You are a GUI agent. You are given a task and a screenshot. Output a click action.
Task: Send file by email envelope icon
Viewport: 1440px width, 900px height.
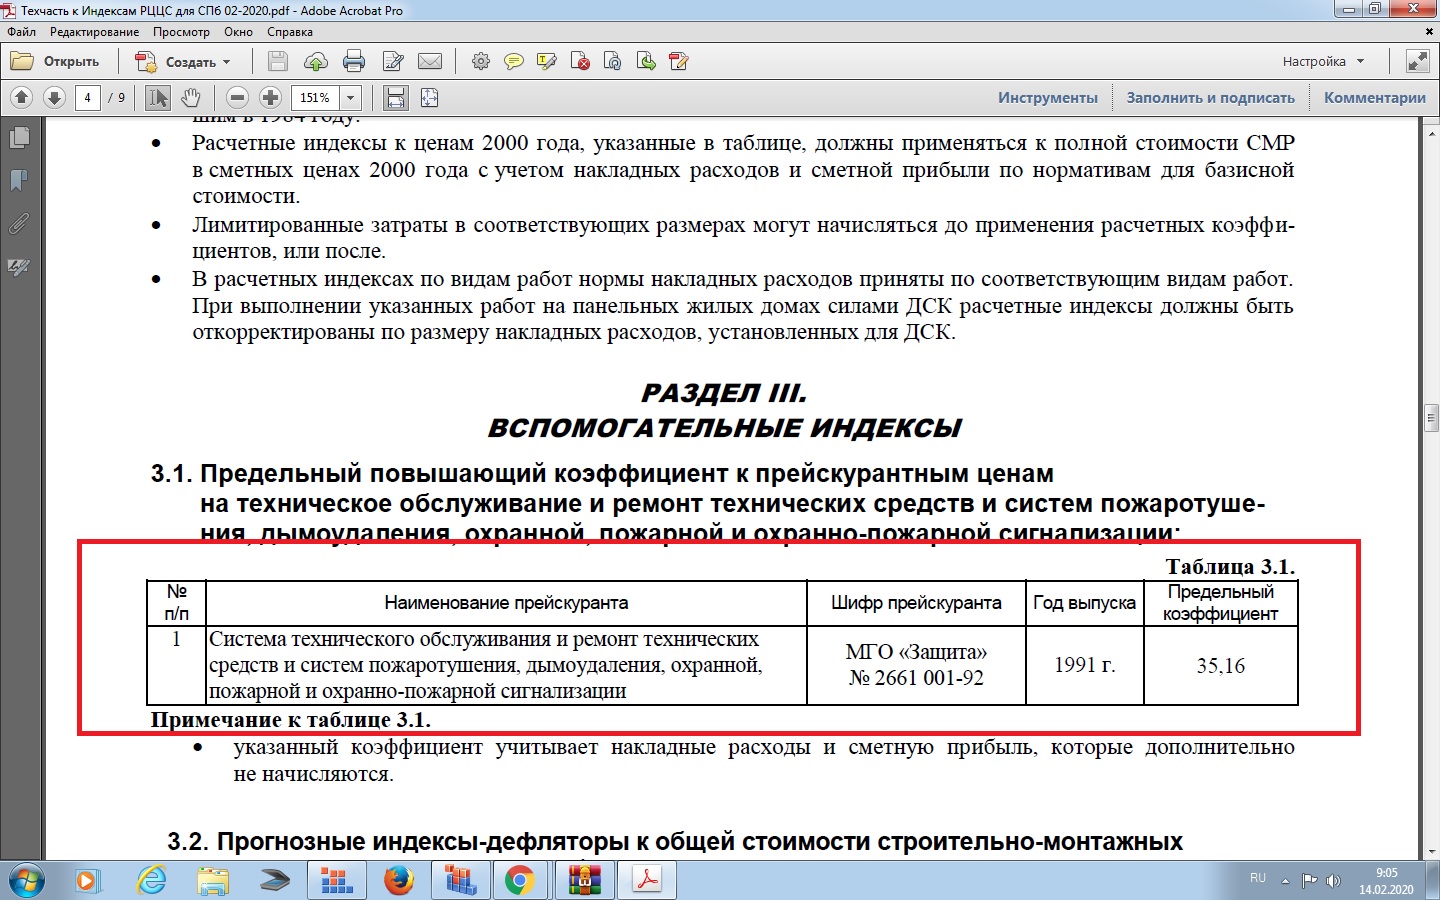coord(430,62)
